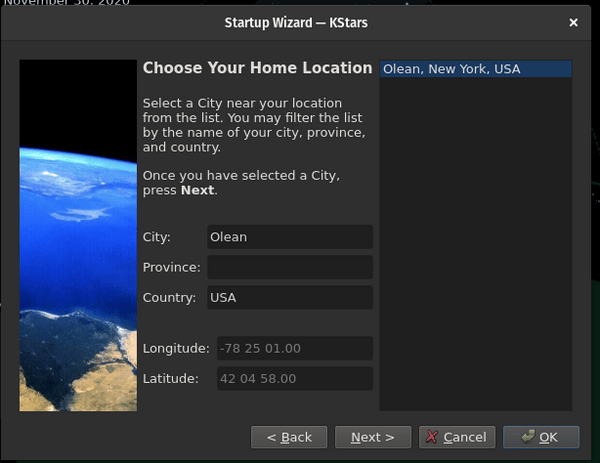Click the Country: label
The height and width of the screenshot is (463, 600).
click(x=169, y=297)
